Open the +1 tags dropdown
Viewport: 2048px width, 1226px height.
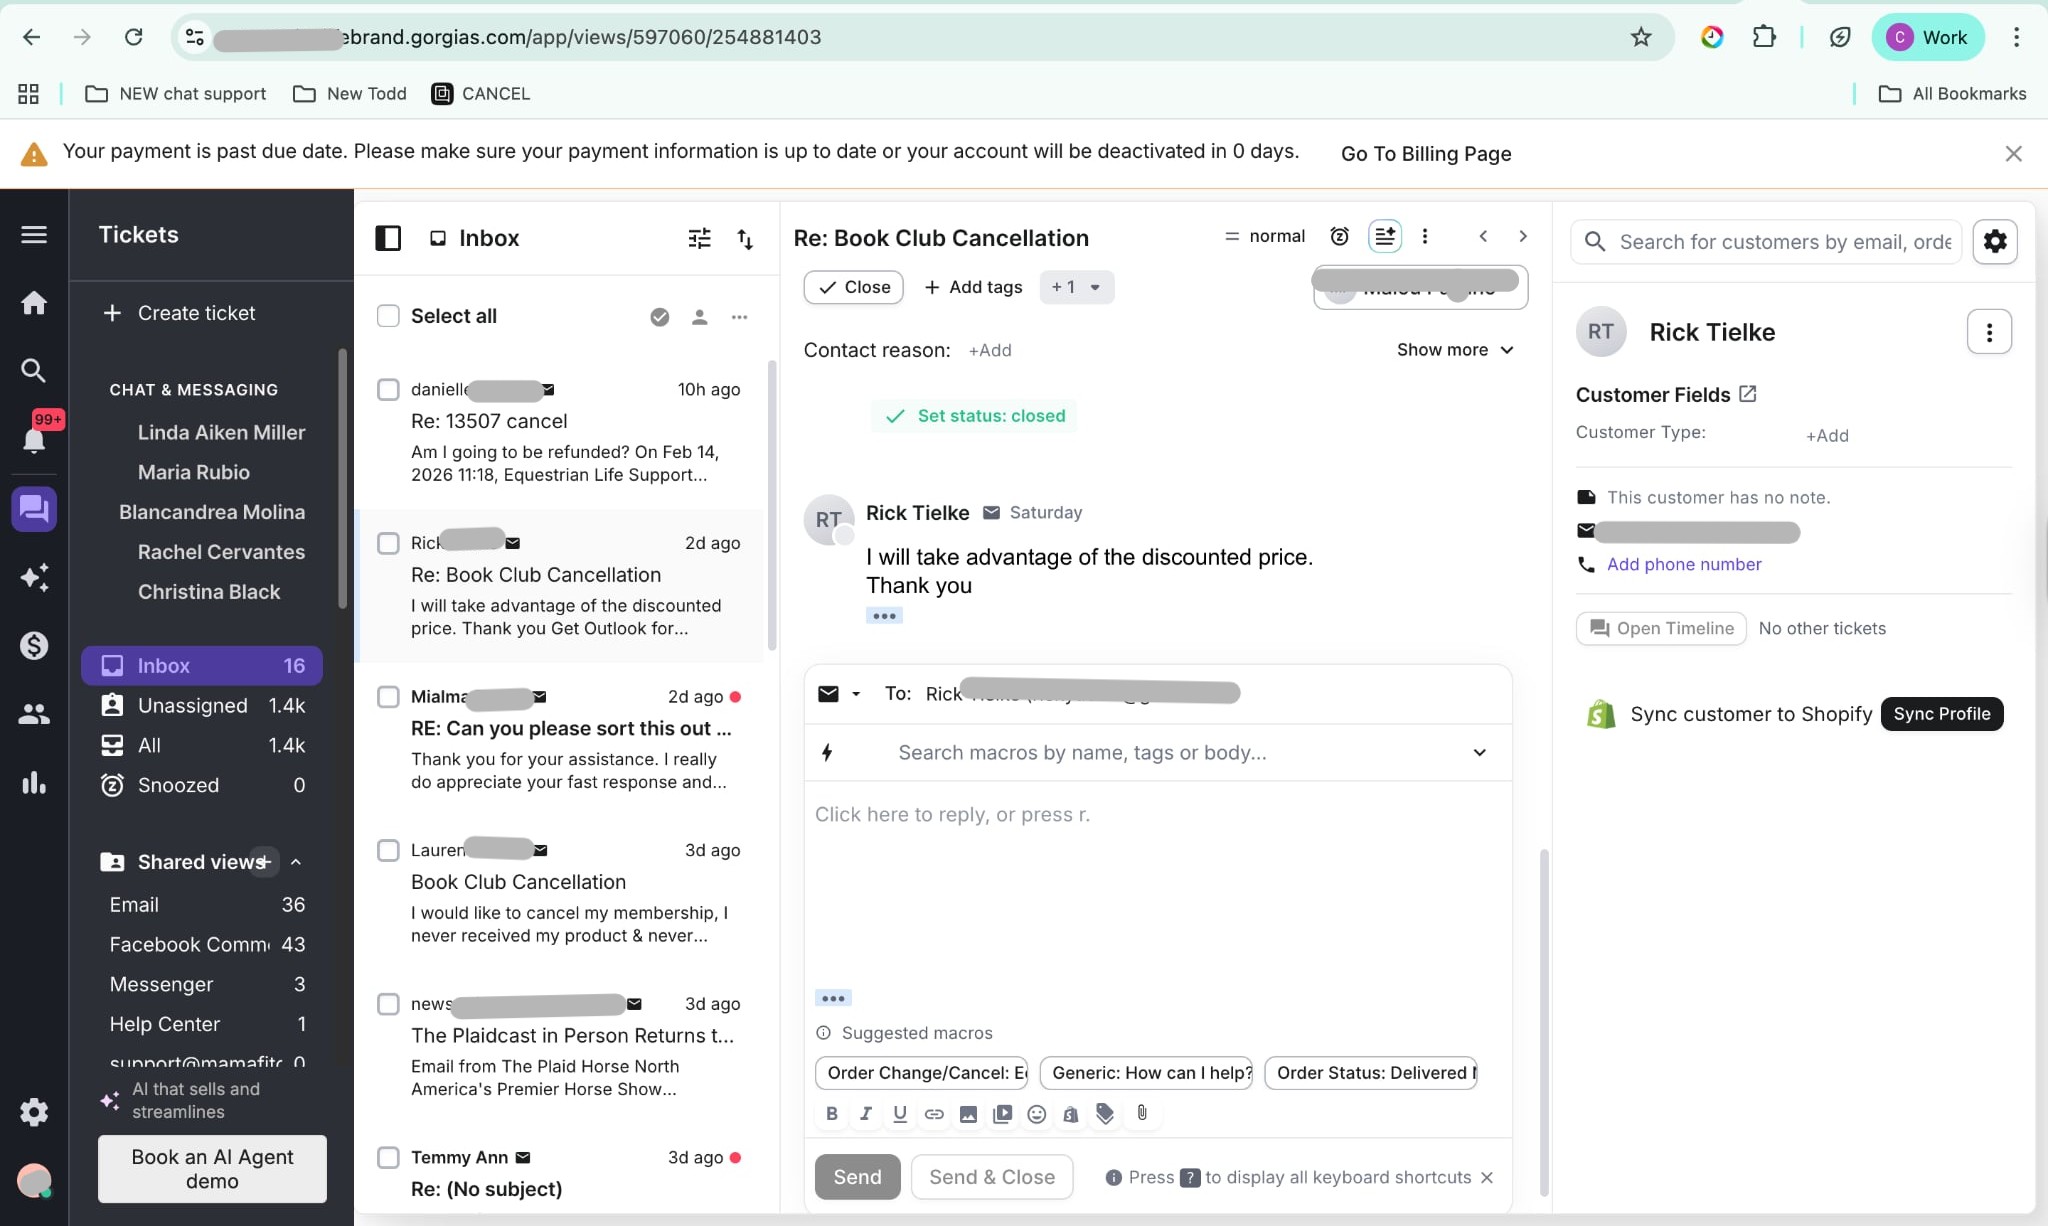[1076, 287]
